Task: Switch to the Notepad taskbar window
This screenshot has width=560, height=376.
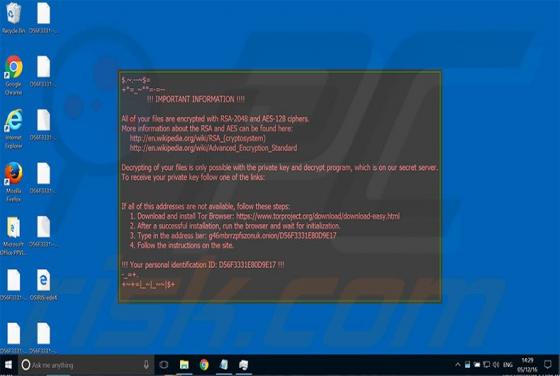Action: (224, 365)
